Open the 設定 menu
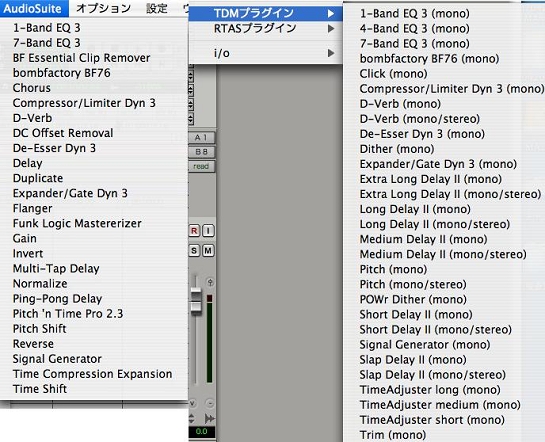The image size is (545, 442). tap(157, 8)
